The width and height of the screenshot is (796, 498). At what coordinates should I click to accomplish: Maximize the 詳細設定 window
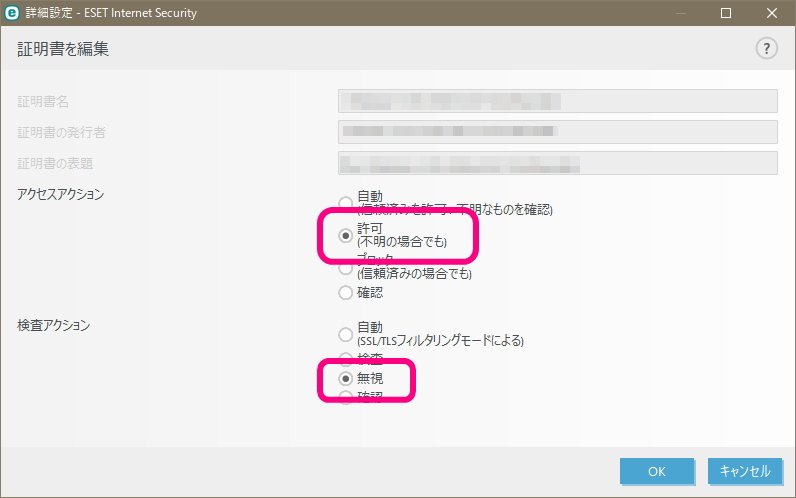click(x=726, y=13)
